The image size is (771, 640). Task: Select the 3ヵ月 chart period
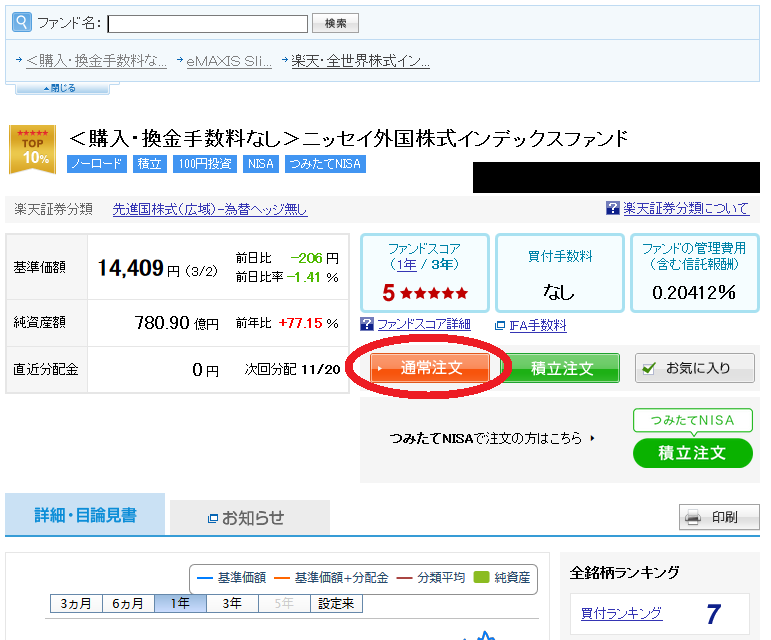tap(76, 604)
